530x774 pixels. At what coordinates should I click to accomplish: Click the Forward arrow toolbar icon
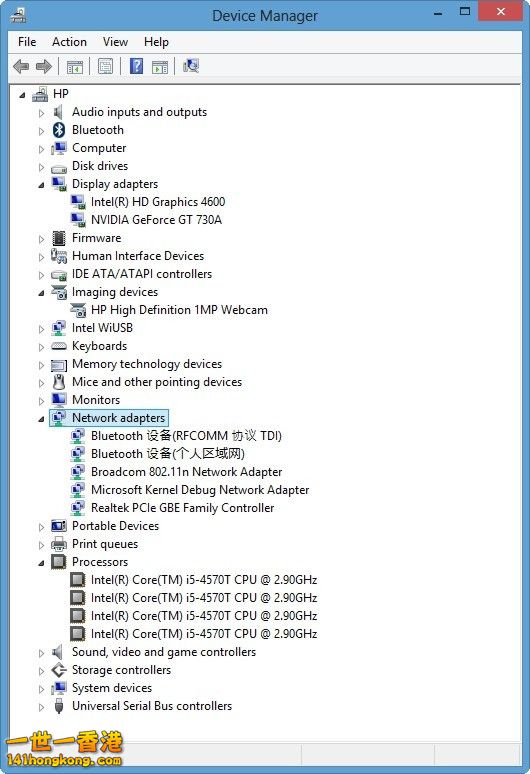pyautogui.click(x=44, y=66)
